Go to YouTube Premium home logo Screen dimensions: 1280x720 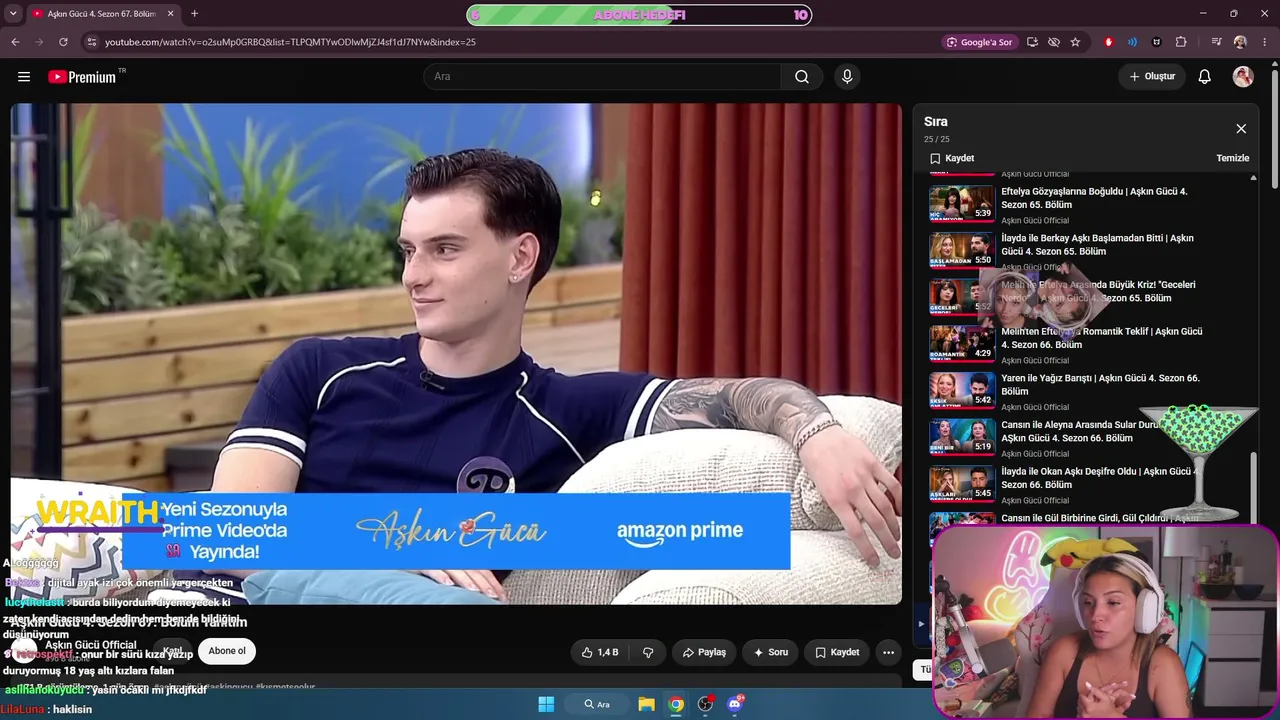click(x=82, y=77)
